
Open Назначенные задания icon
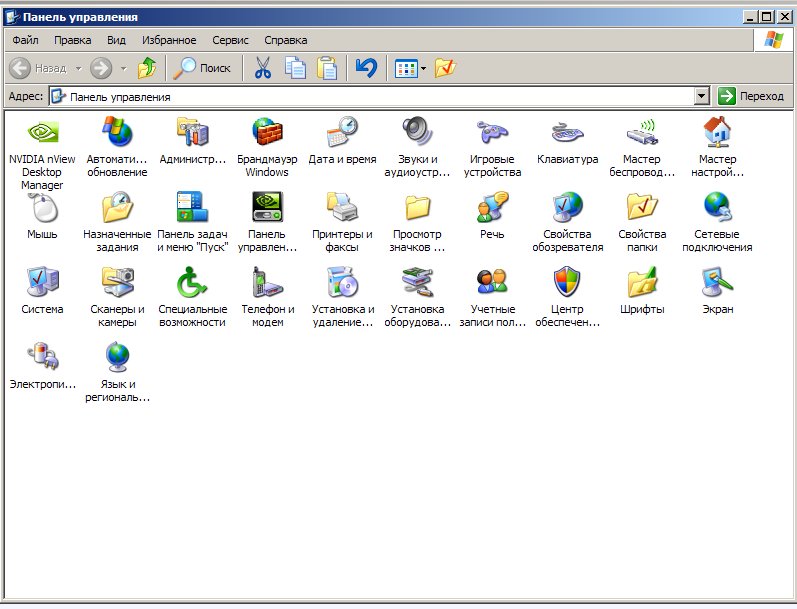point(117,207)
